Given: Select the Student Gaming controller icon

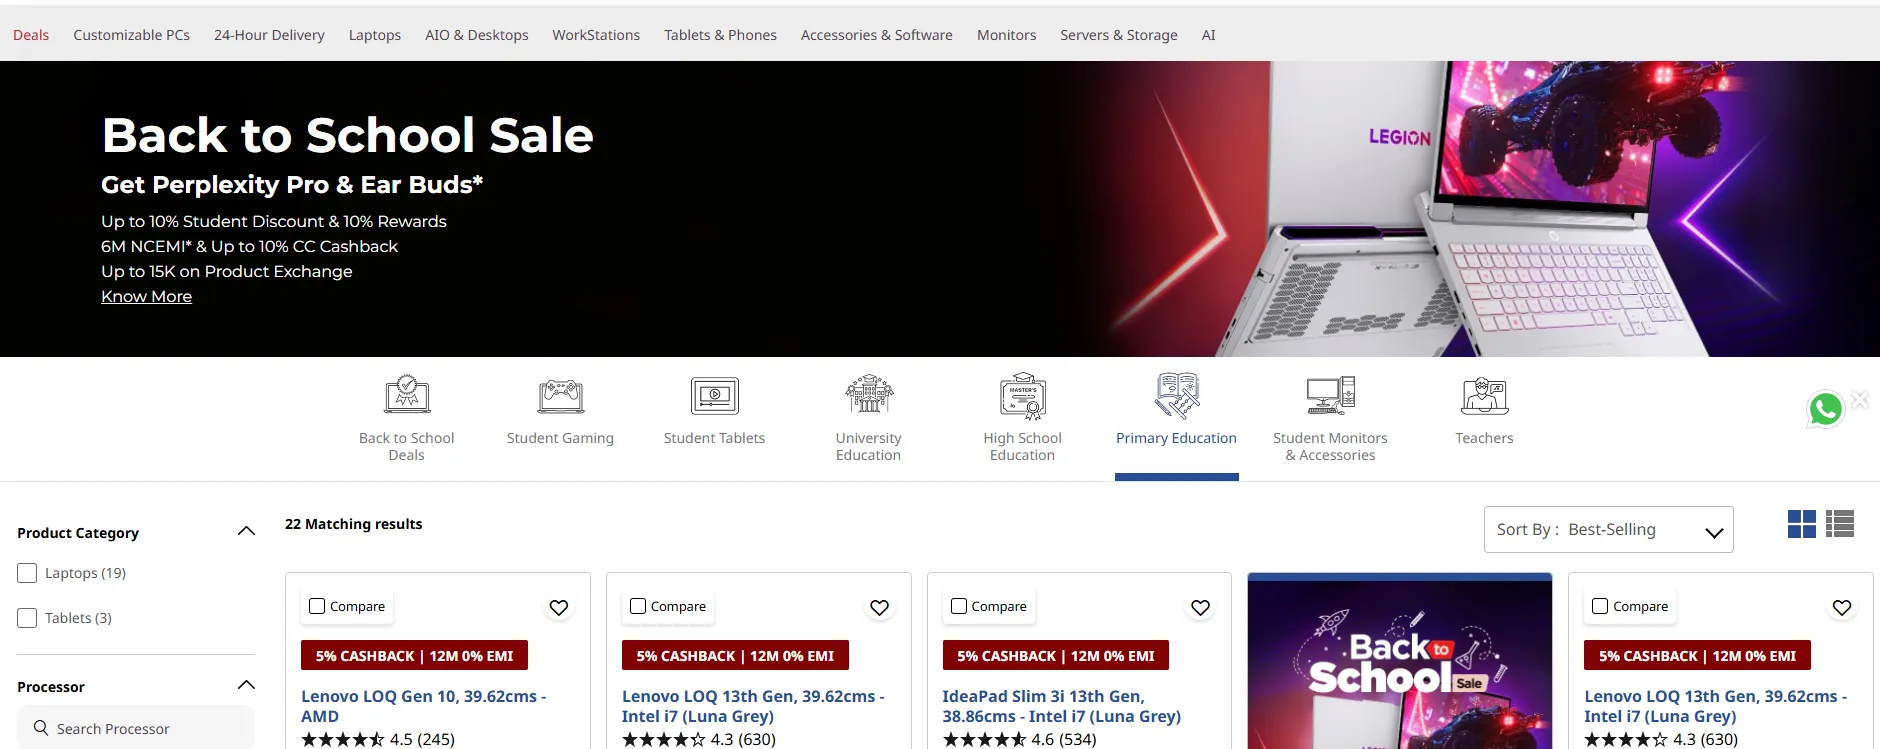Looking at the screenshot, I should [561, 396].
